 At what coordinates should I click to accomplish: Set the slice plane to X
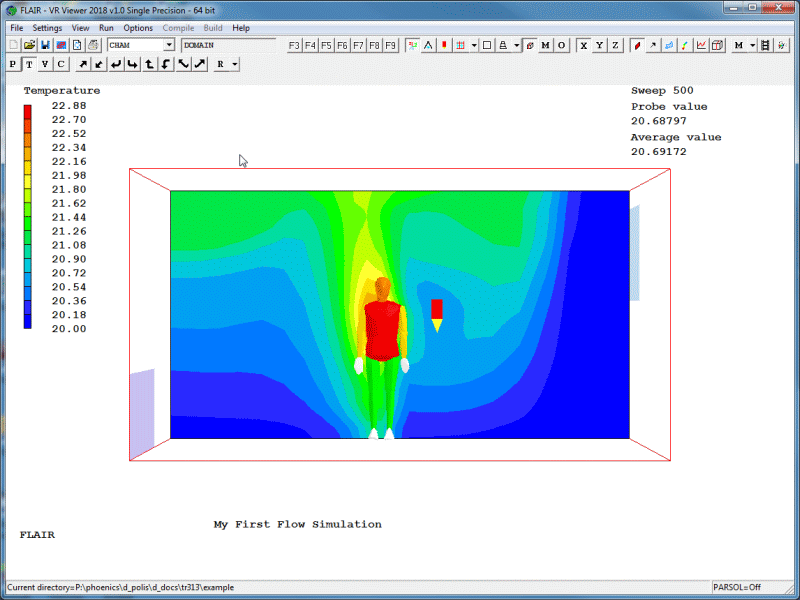coord(583,45)
